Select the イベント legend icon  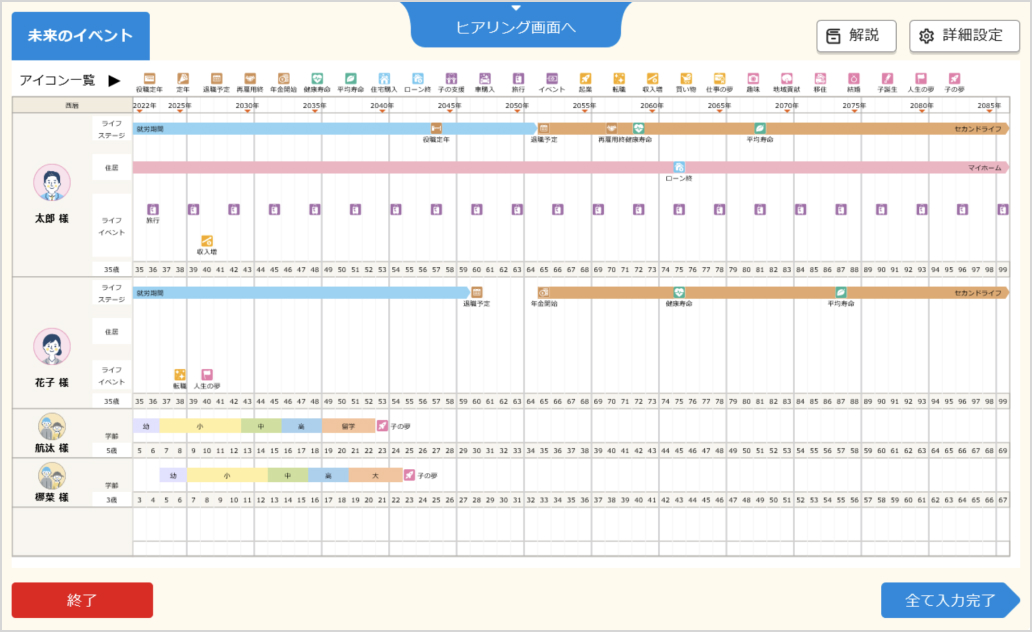click(552, 78)
